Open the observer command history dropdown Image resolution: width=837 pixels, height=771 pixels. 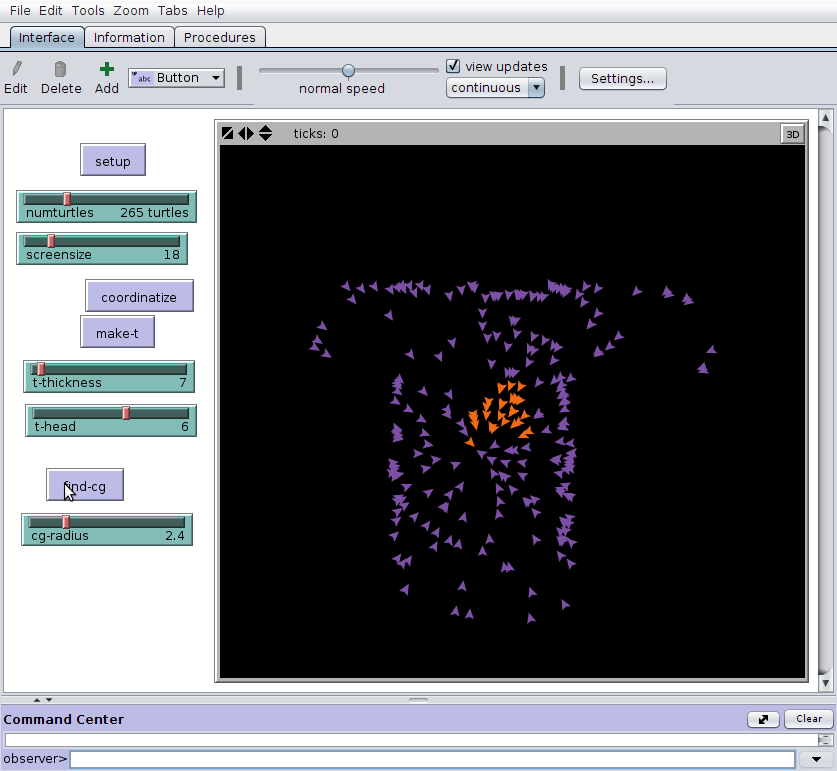click(x=816, y=759)
